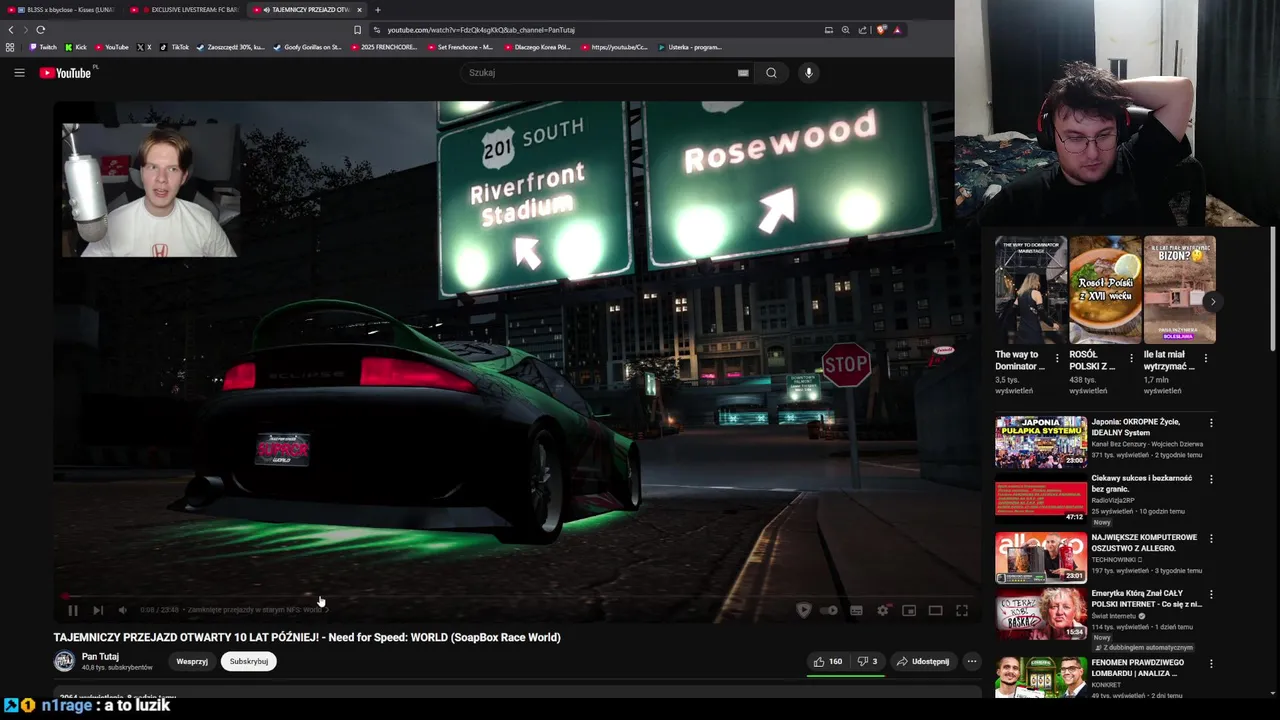This screenshot has height=720, width=1280.
Task: Open more actions menu beside Udostępnij
Action: (971, 661)
